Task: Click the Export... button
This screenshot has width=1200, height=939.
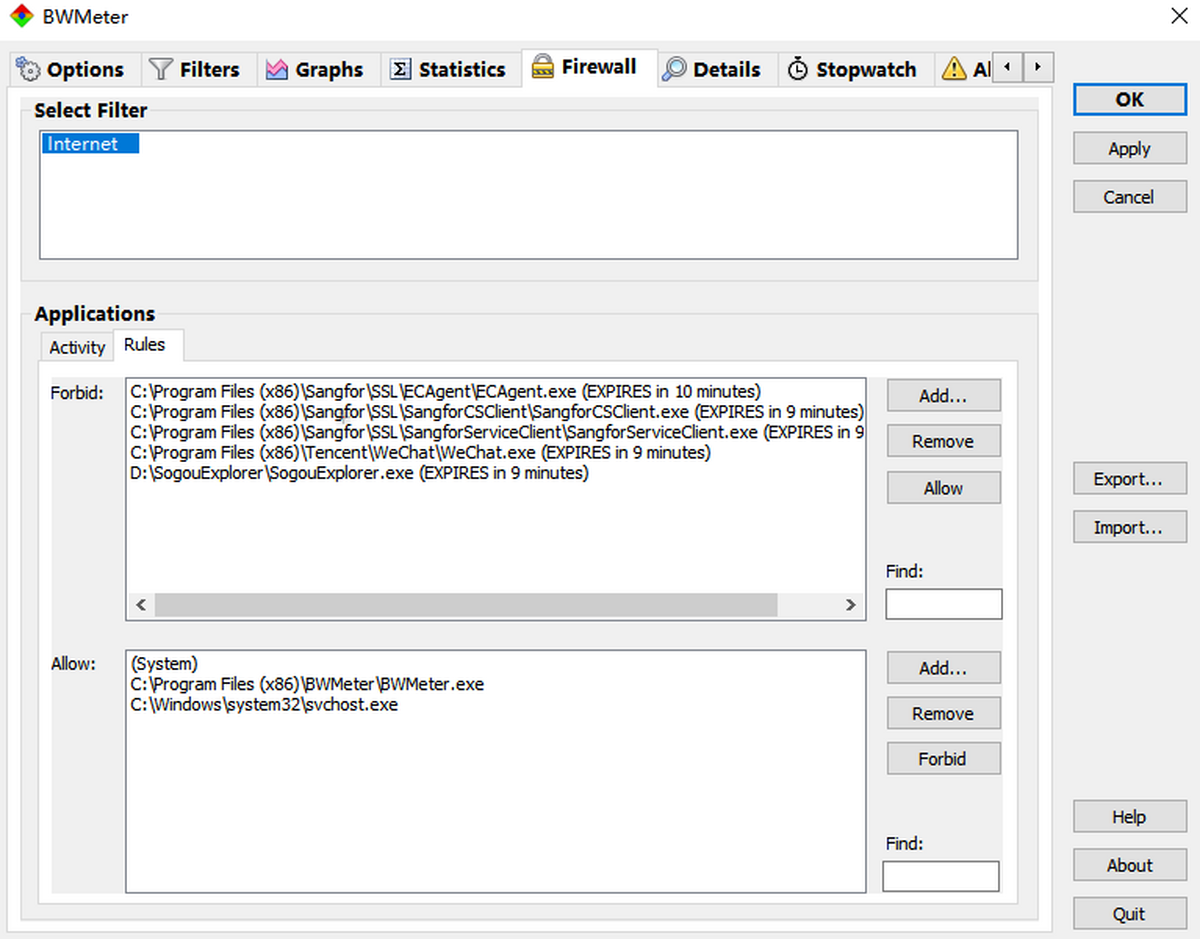Action: click(x=1129, y=479)
